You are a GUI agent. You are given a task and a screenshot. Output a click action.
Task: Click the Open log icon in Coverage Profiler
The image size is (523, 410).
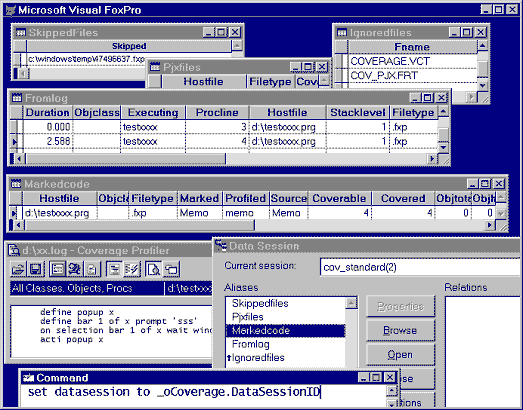18,269
